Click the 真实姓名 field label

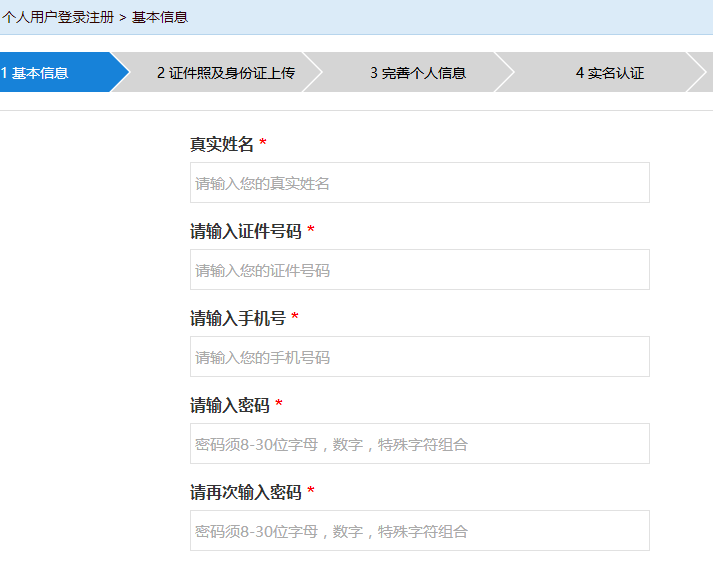tap(222, 145)
